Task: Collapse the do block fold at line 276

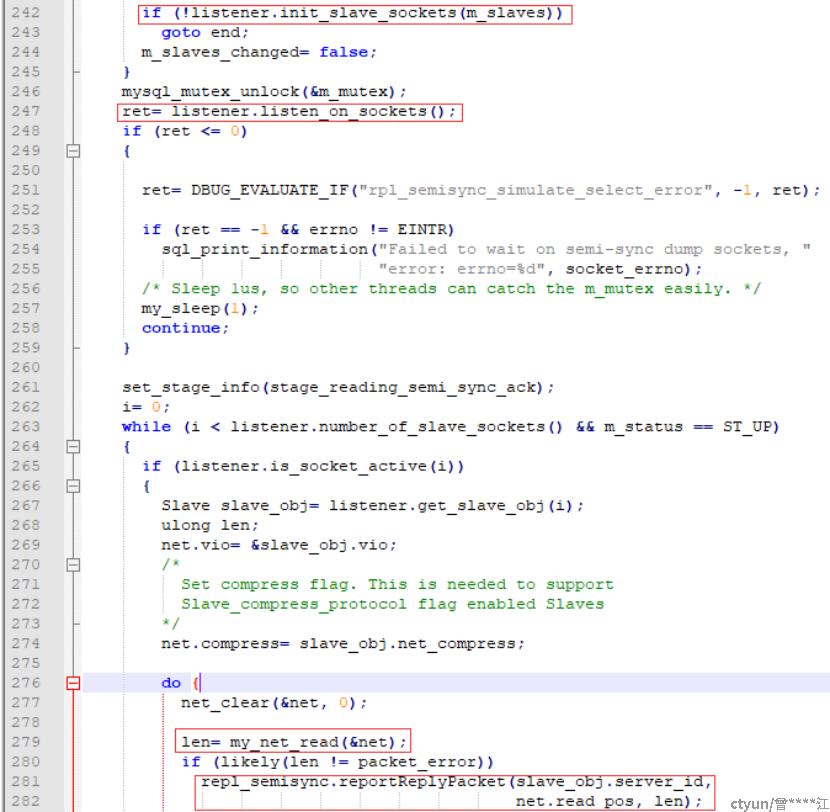Action: (73, 683)
